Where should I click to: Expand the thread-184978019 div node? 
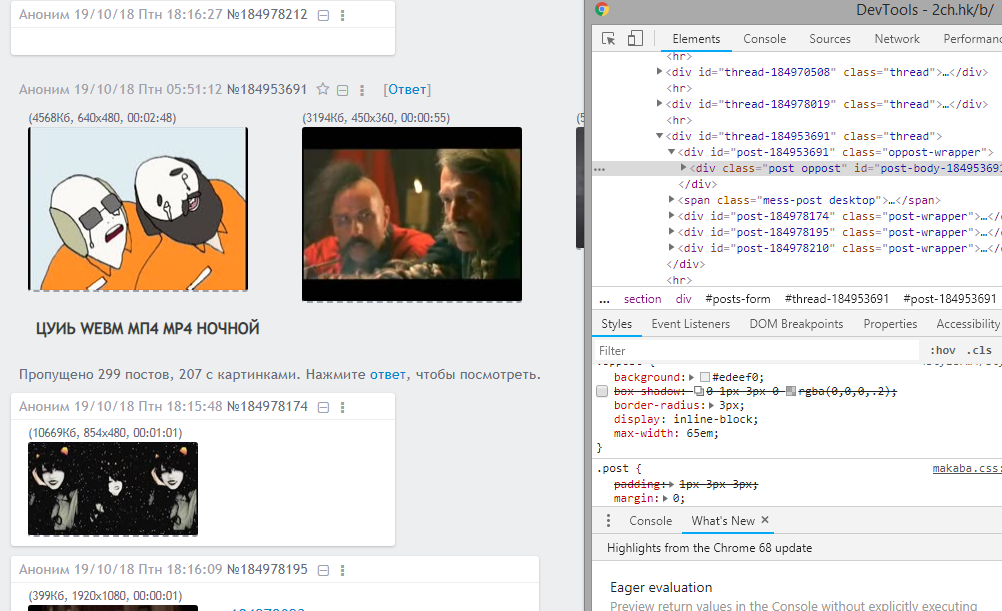[659, 104]
